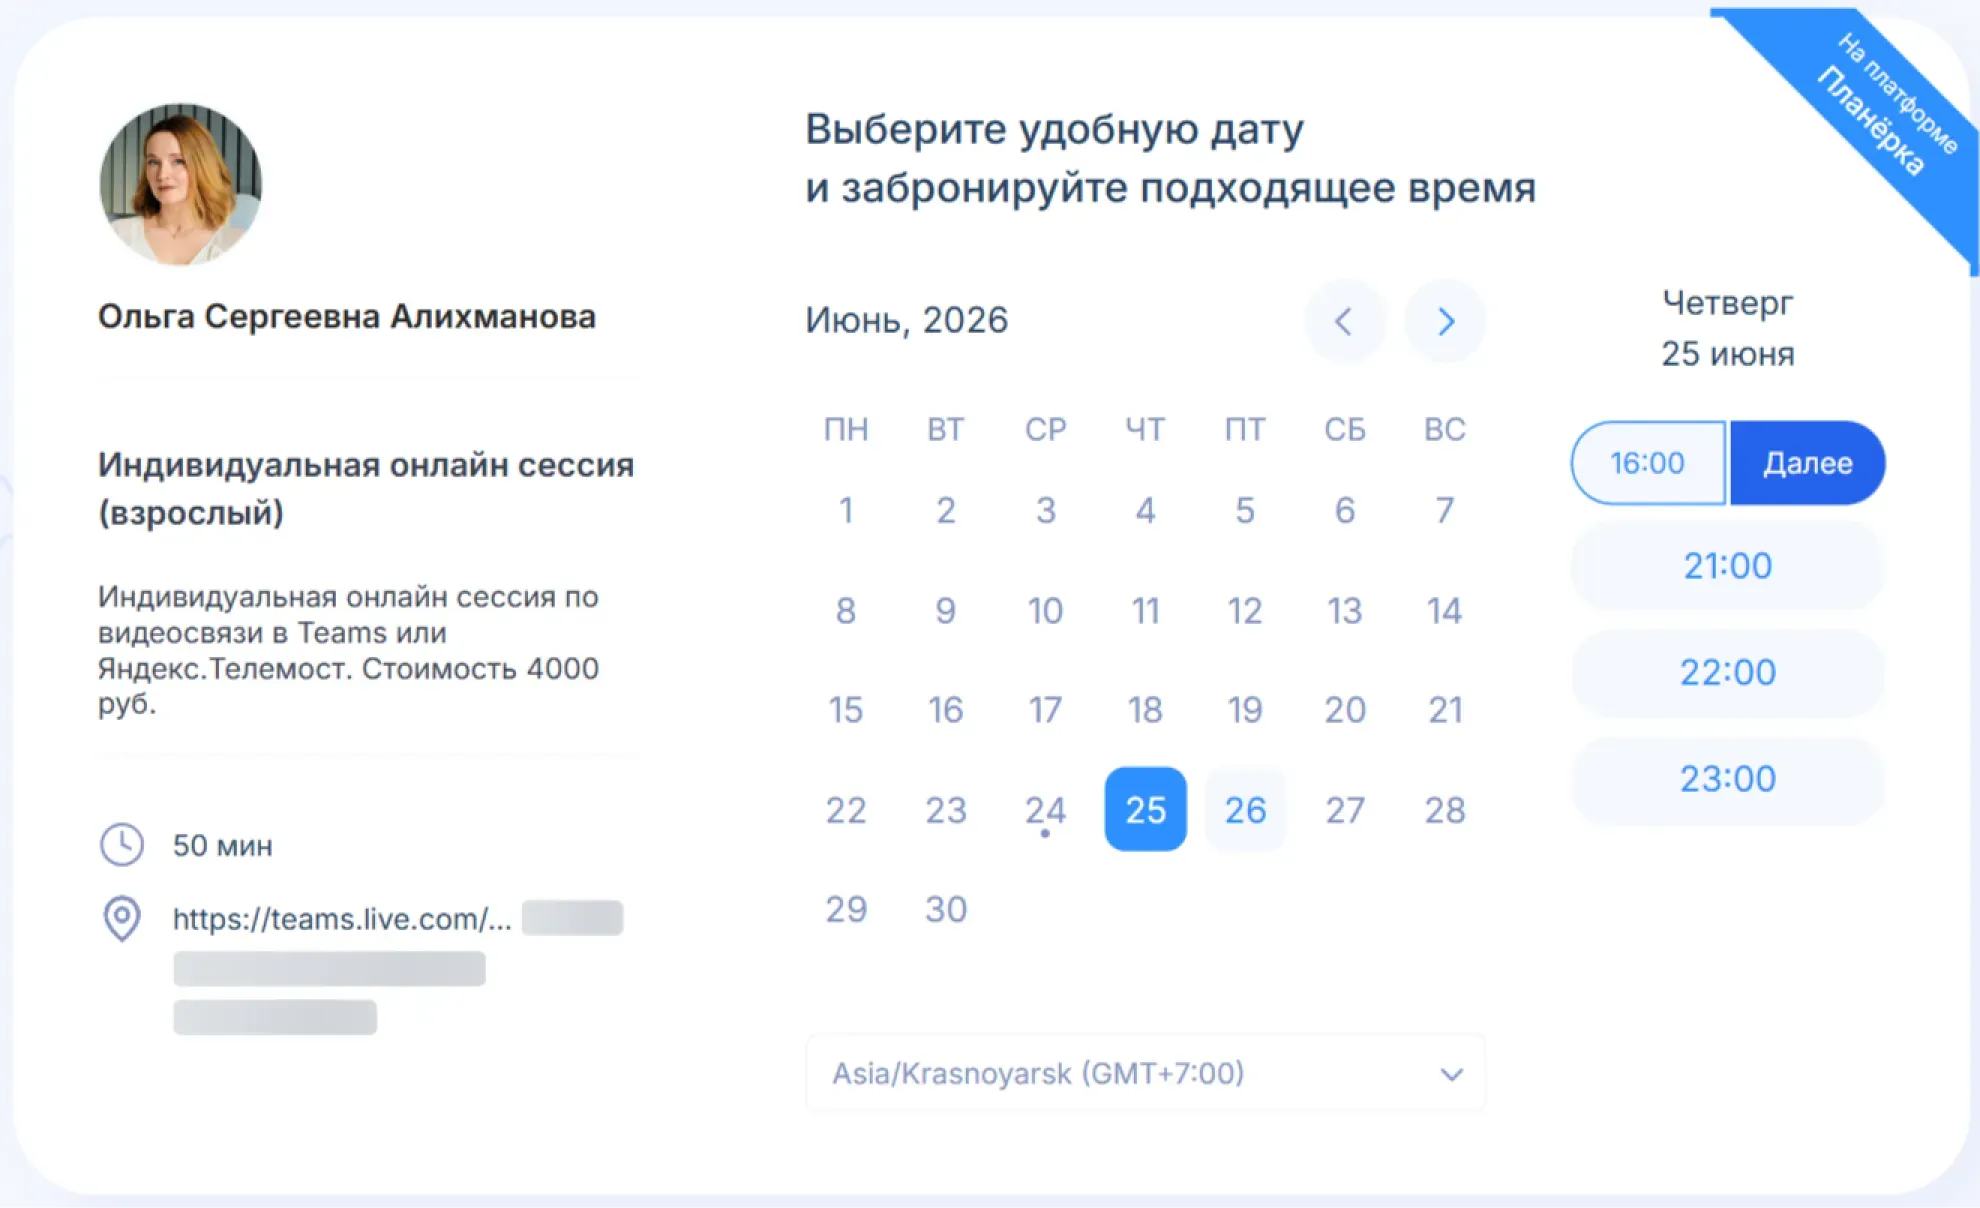Click the Индивидуальная онлайн сессия (взрослый) title

pos(366,489)
